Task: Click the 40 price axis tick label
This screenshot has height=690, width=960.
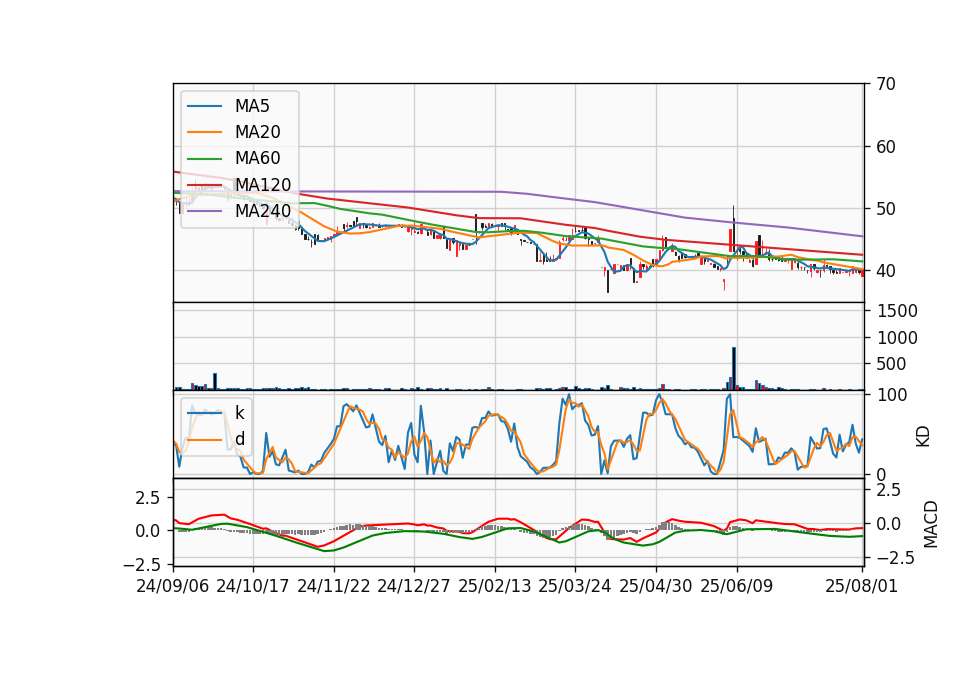Action: tap(885, 271)
